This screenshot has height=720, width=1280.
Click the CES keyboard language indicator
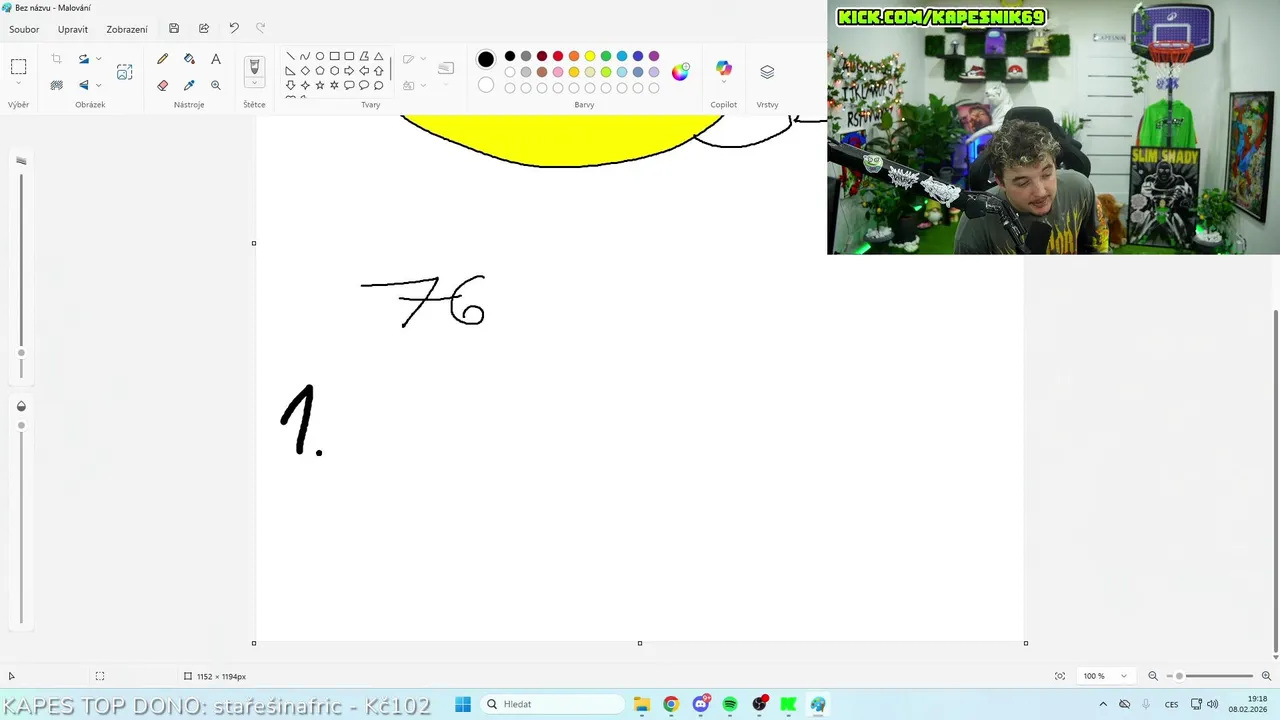click(x=1171, y=704)
